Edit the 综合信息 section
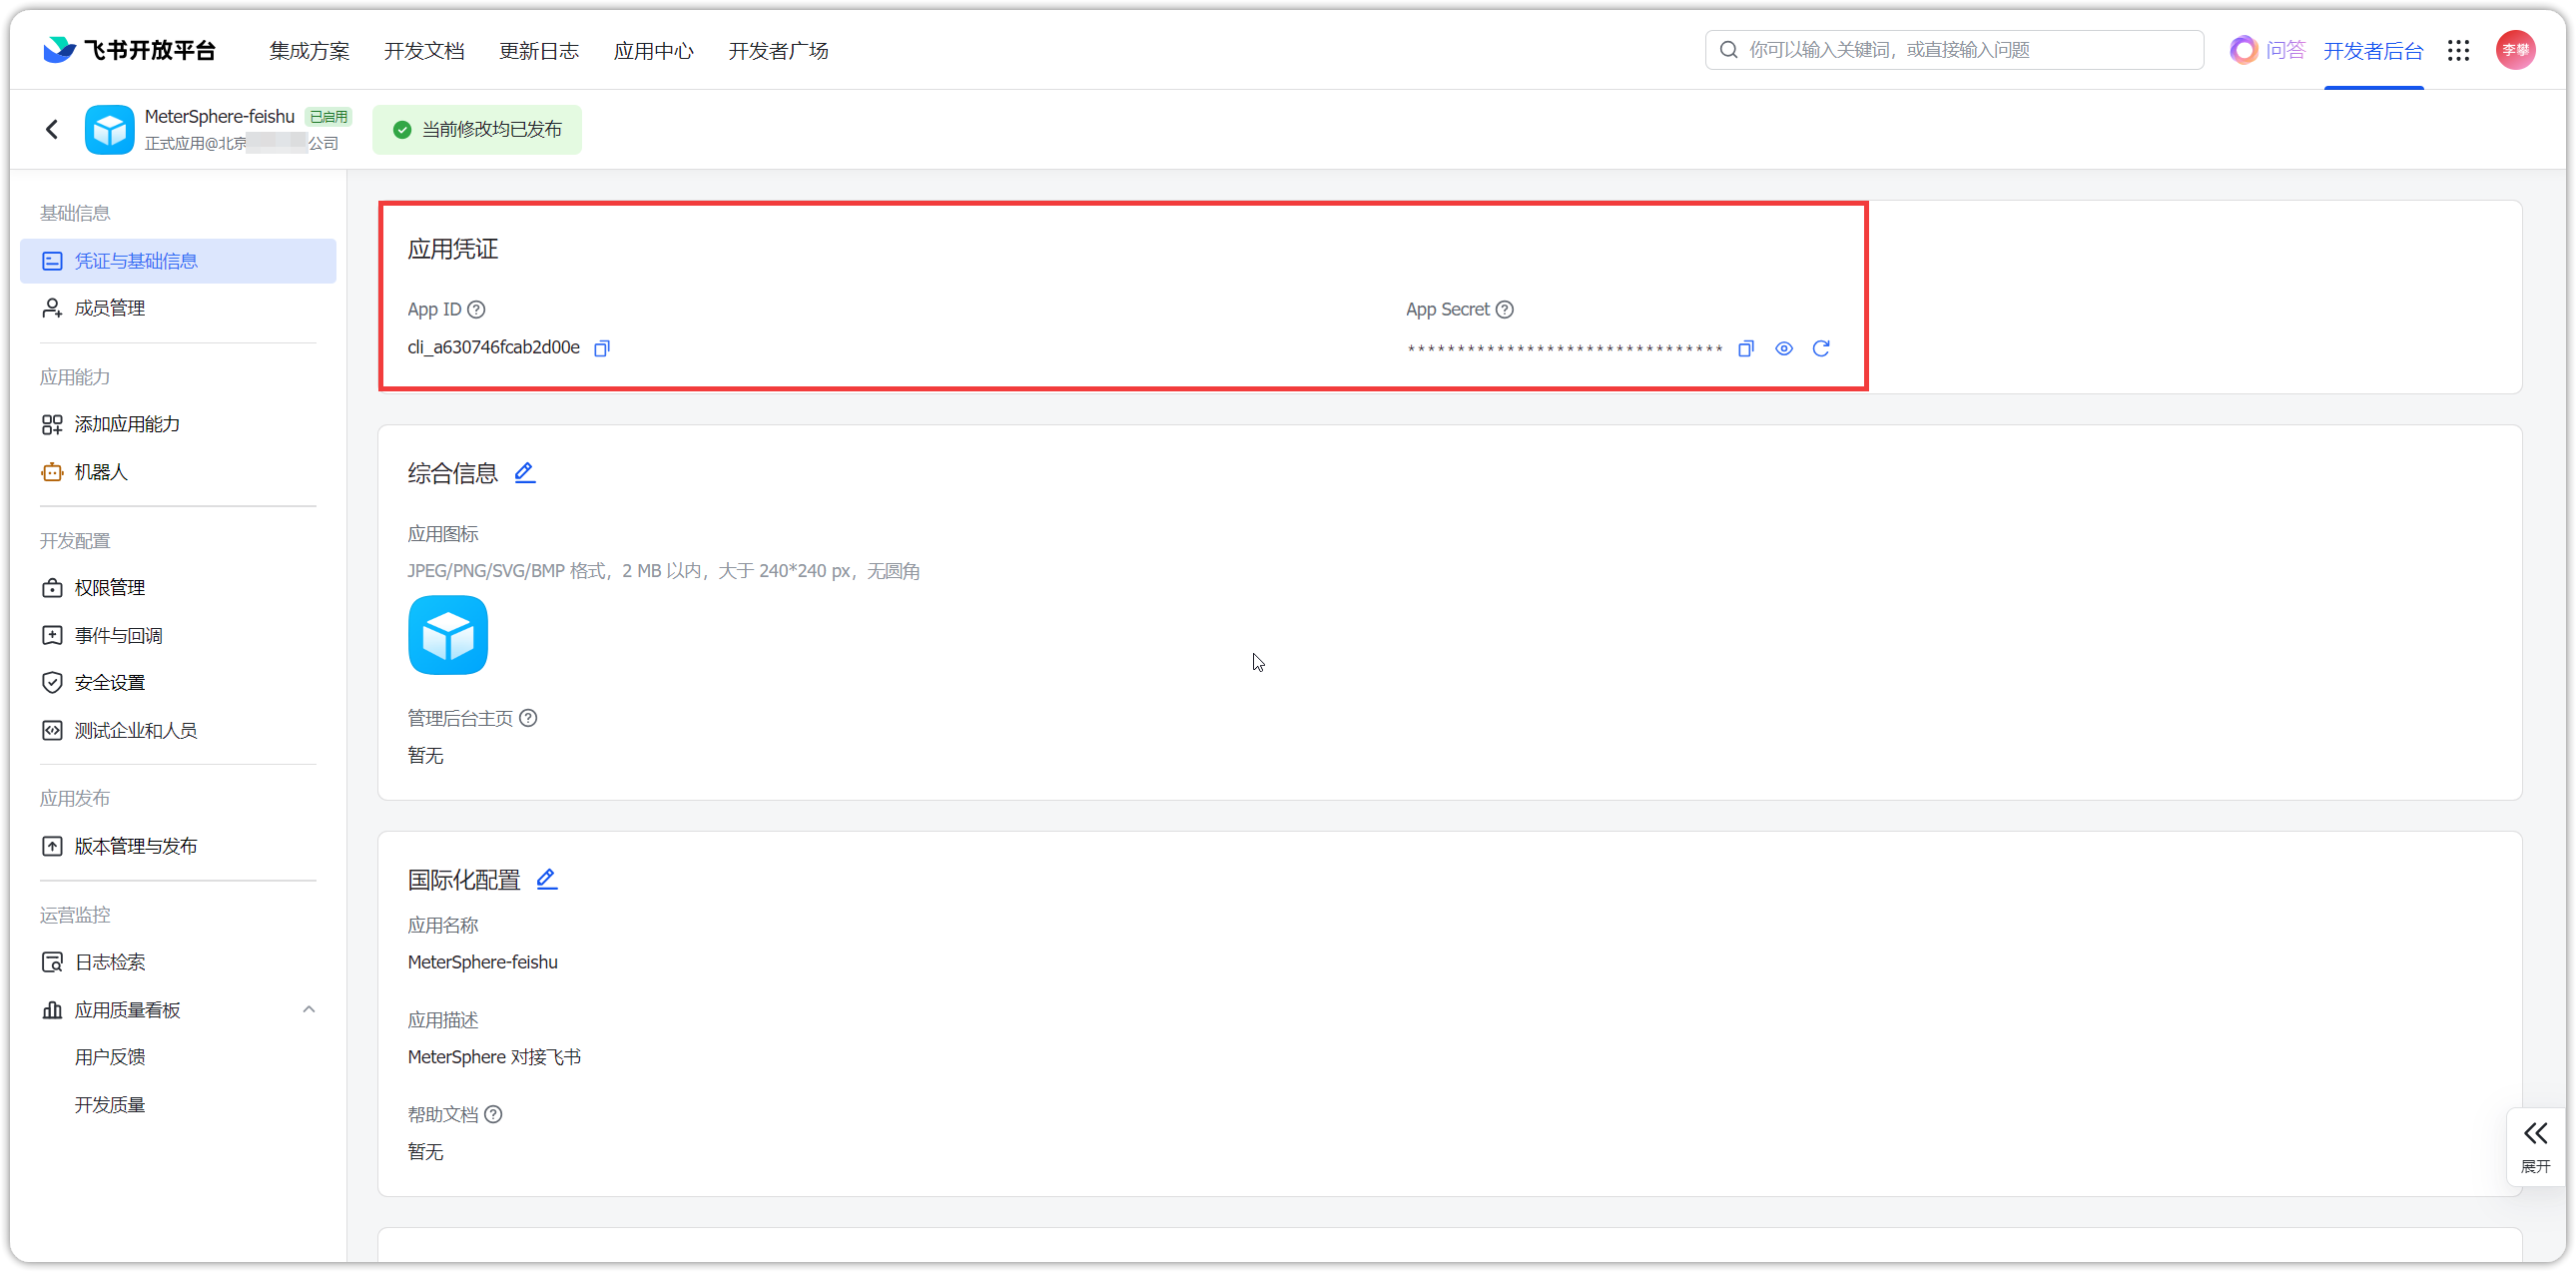Viewport: 2576px width, 1272px height. coord(525,473)
